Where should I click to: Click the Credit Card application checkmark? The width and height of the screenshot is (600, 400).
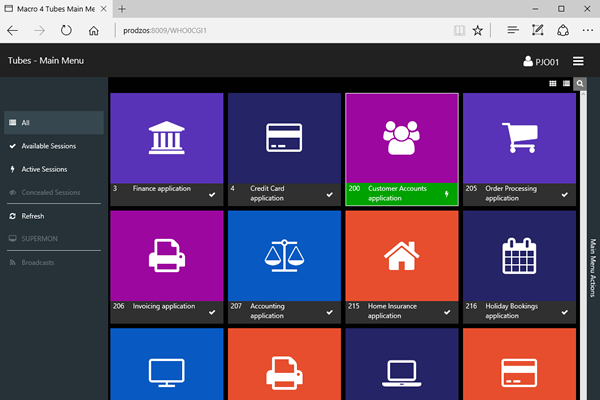329,195
